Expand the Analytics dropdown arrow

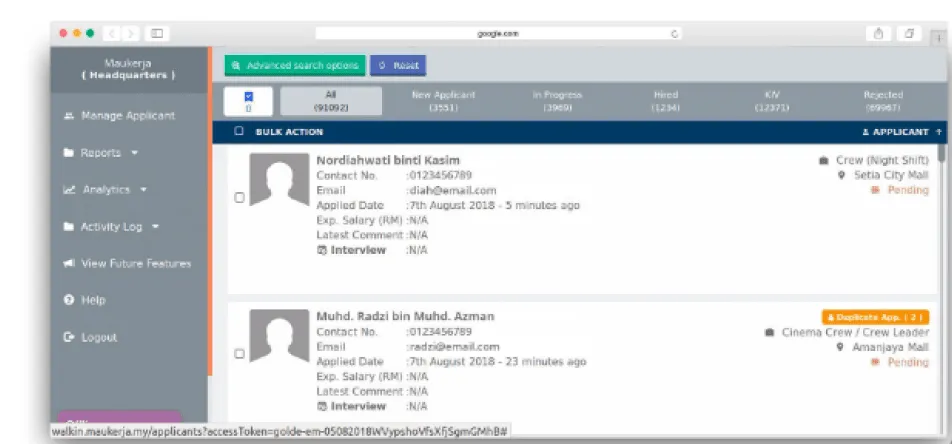tap(143, 190)
